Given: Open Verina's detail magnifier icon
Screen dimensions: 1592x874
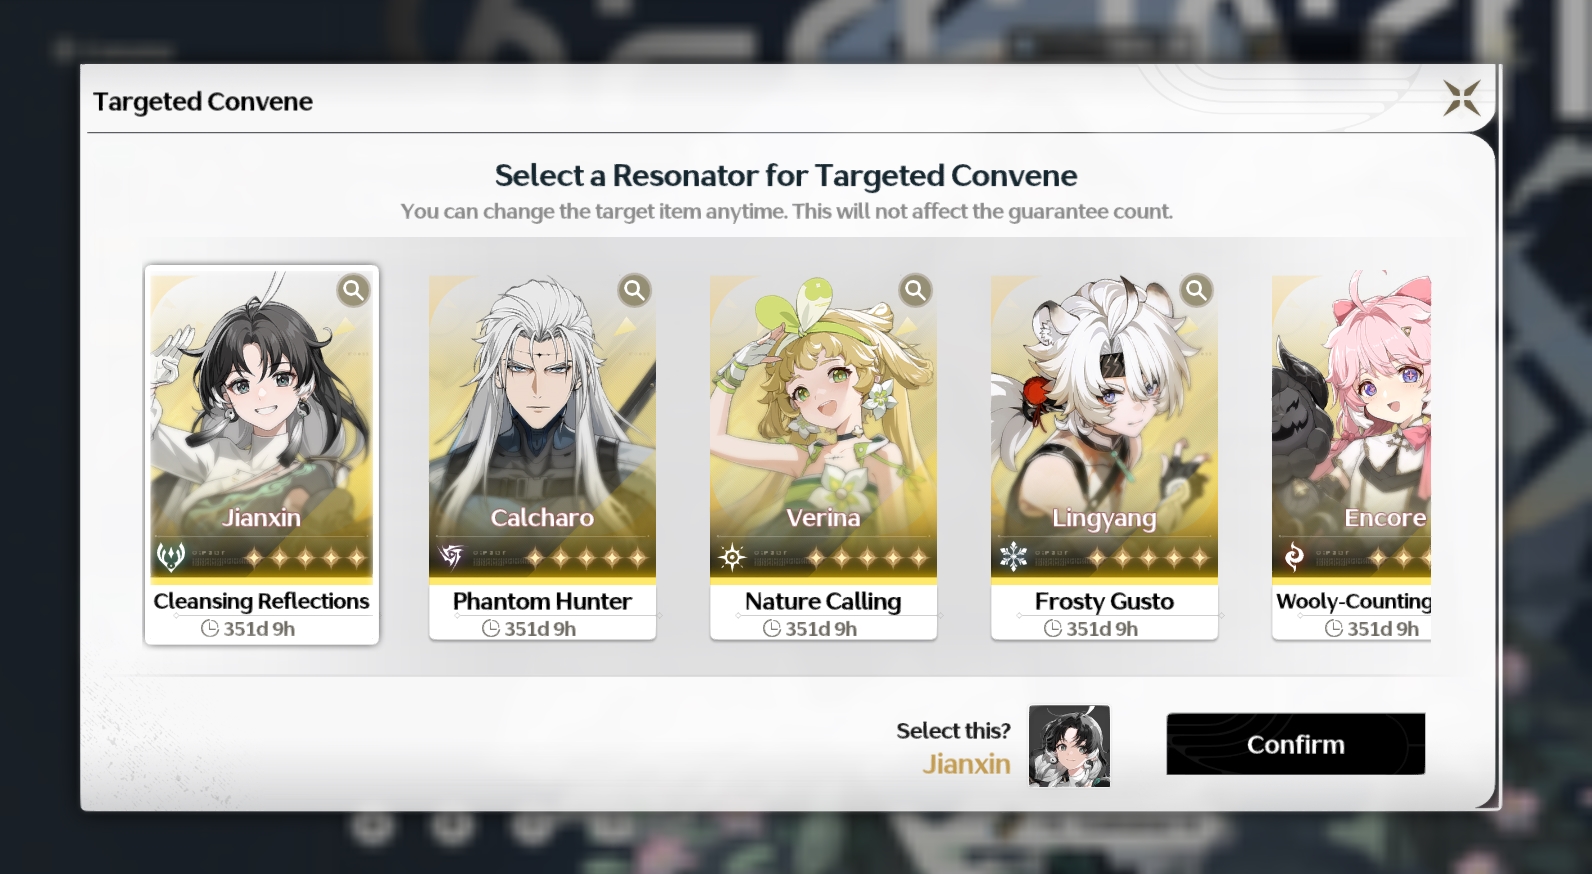Looking at the screenshot, I should coord(915,290).
